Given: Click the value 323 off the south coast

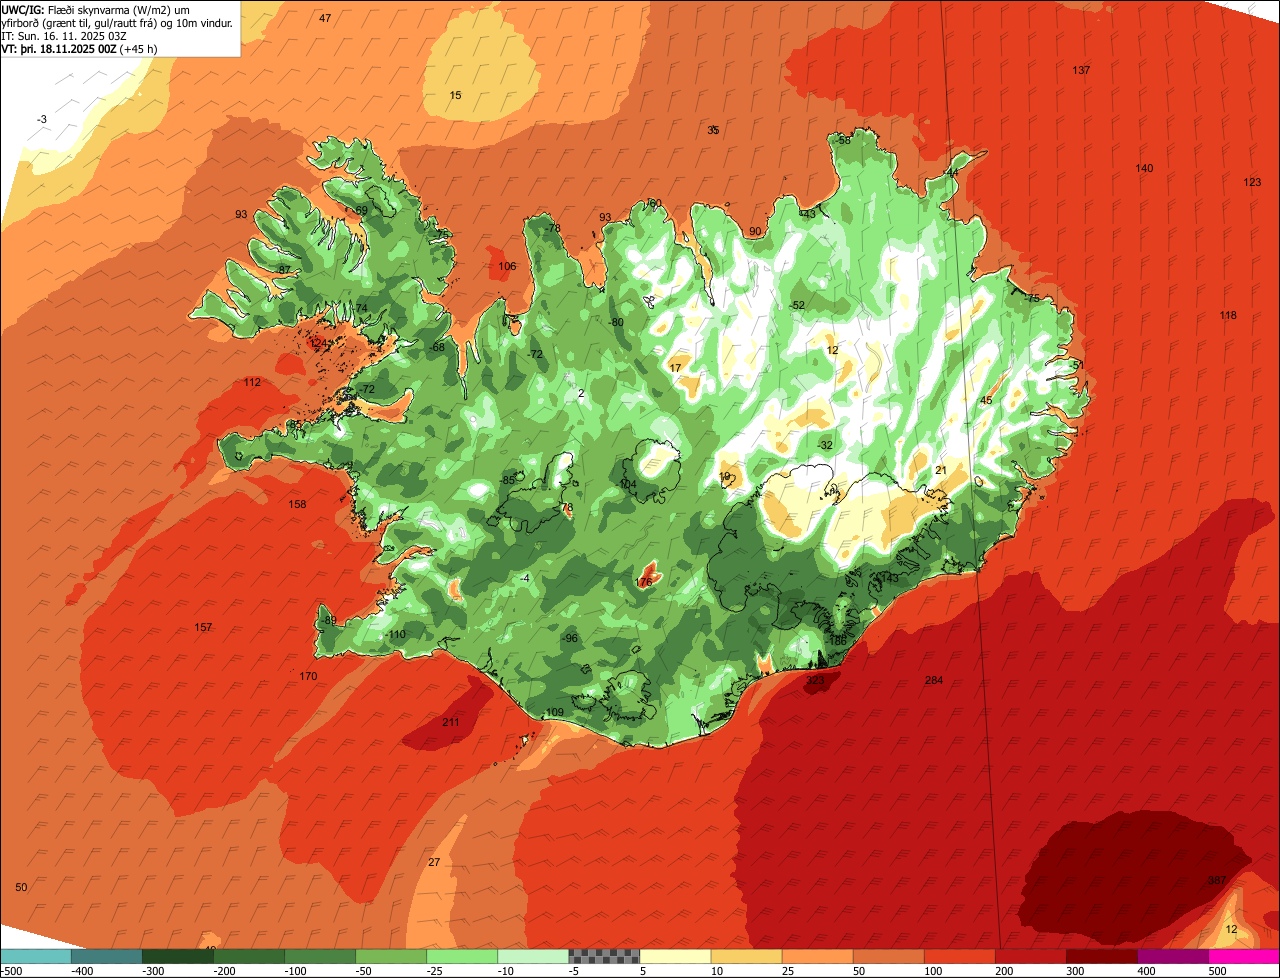Looking at the screenshot, I should coord(815,680).
